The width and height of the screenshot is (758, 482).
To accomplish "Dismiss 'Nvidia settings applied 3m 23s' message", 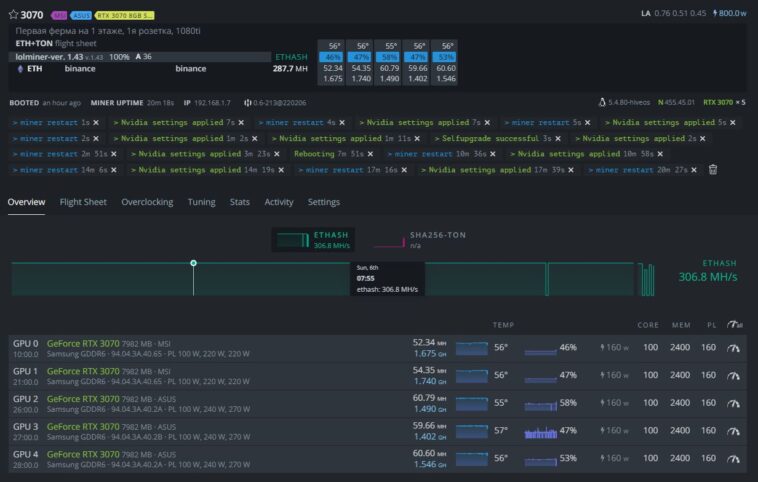I will [277, 154].
